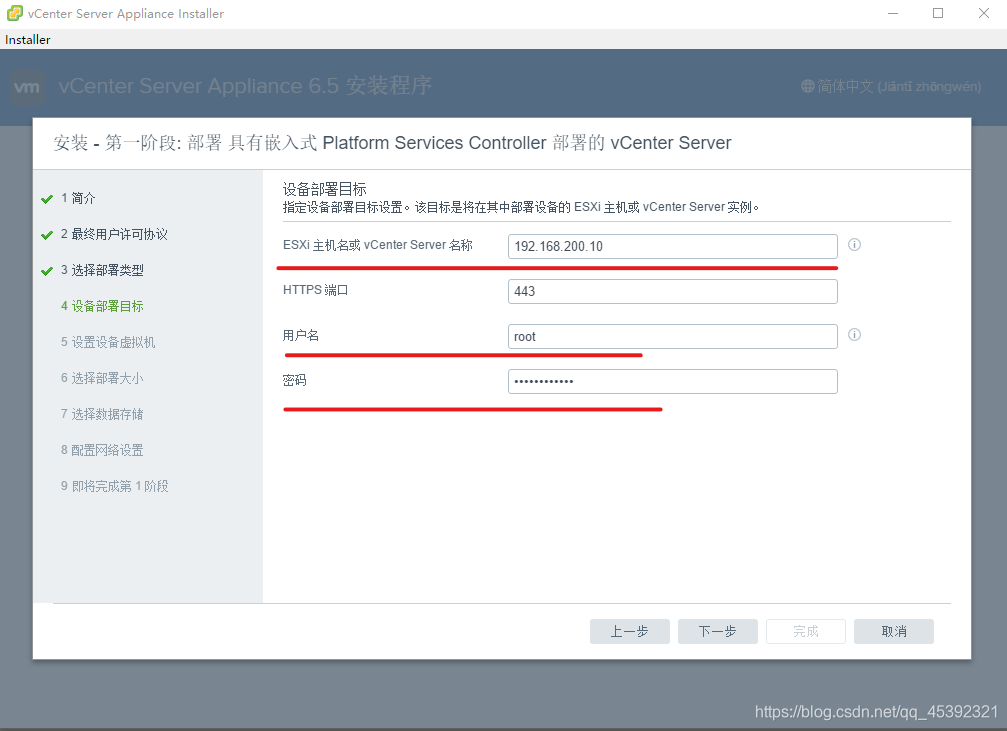Open the 简体中文 language selector

[x=891, y=86]
